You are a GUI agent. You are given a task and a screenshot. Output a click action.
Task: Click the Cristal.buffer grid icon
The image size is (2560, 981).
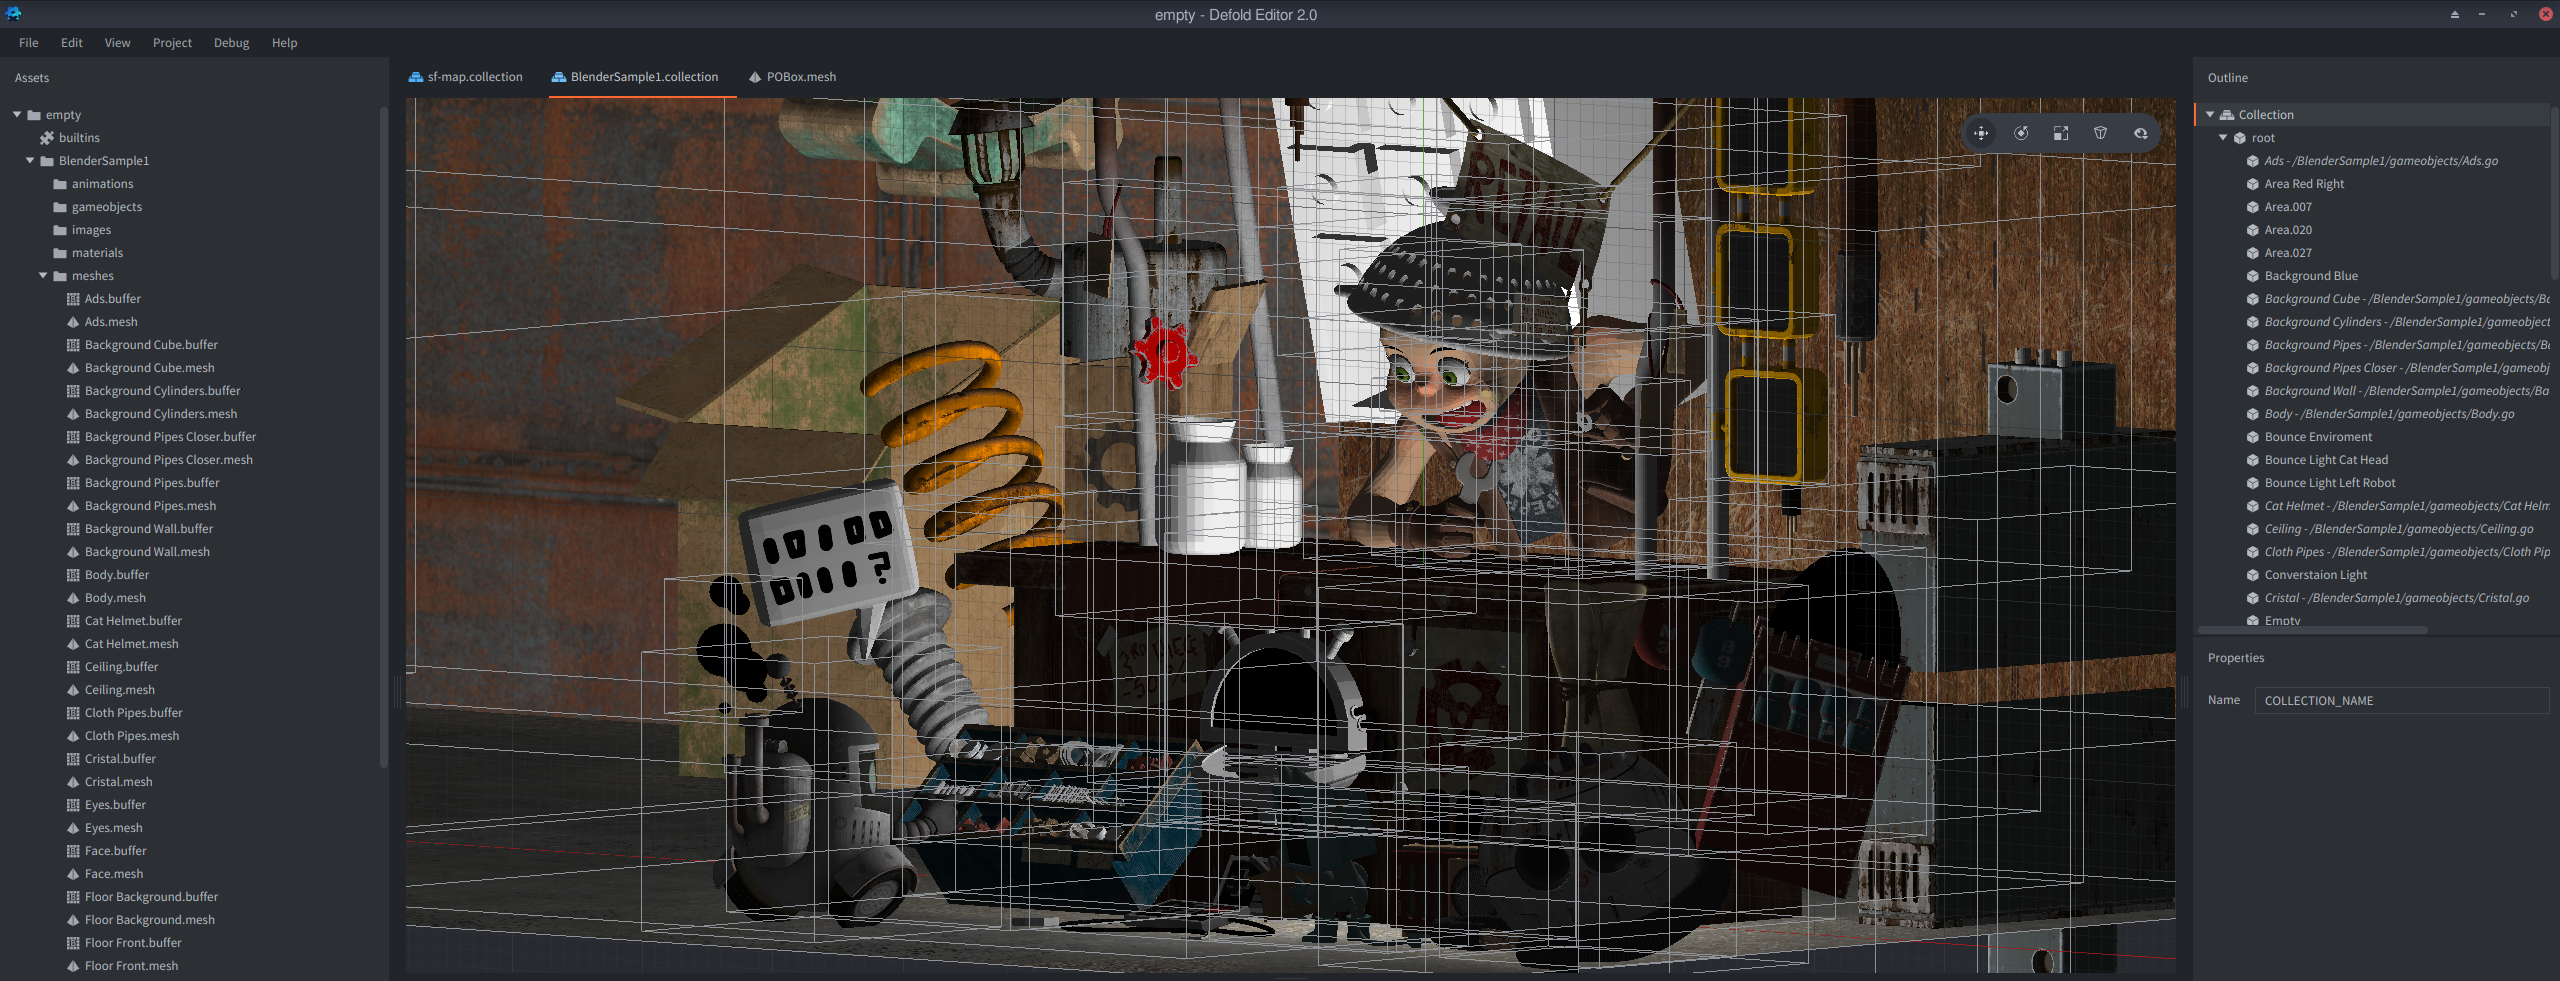[73, 759]
